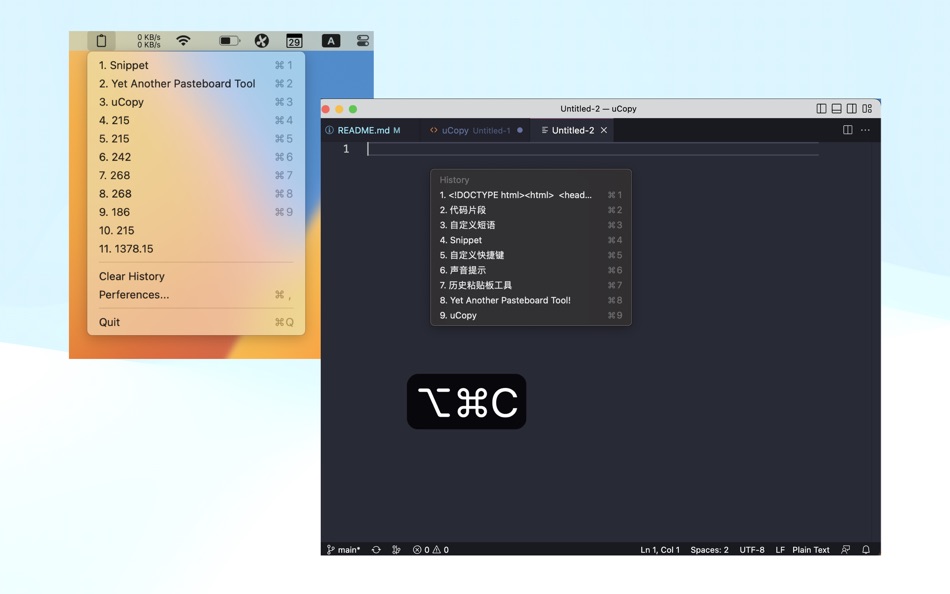Open Perferences... from the uCopy menu
The height and width of the screenshot is (594, 950).
(196, 295)
